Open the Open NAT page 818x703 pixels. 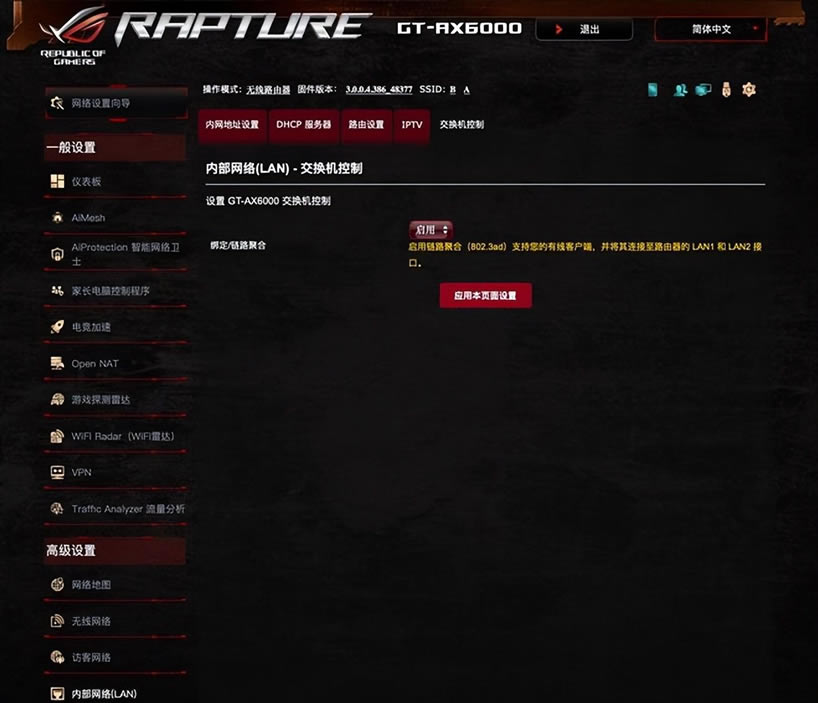point(116,363)
